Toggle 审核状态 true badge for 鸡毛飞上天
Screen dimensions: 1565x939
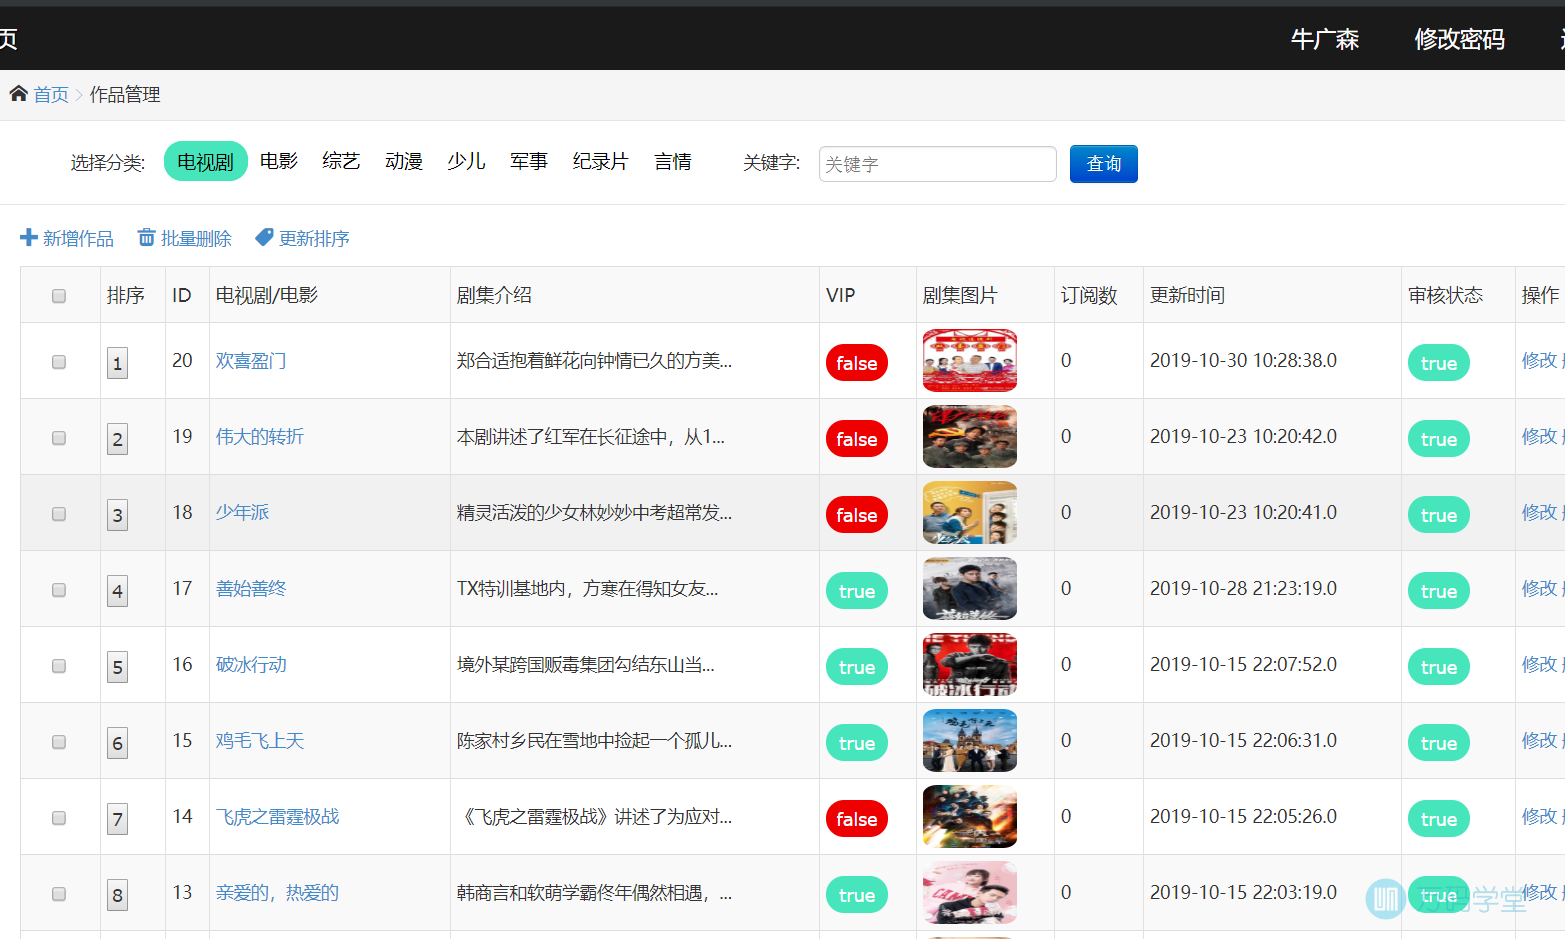point(1439,743)
